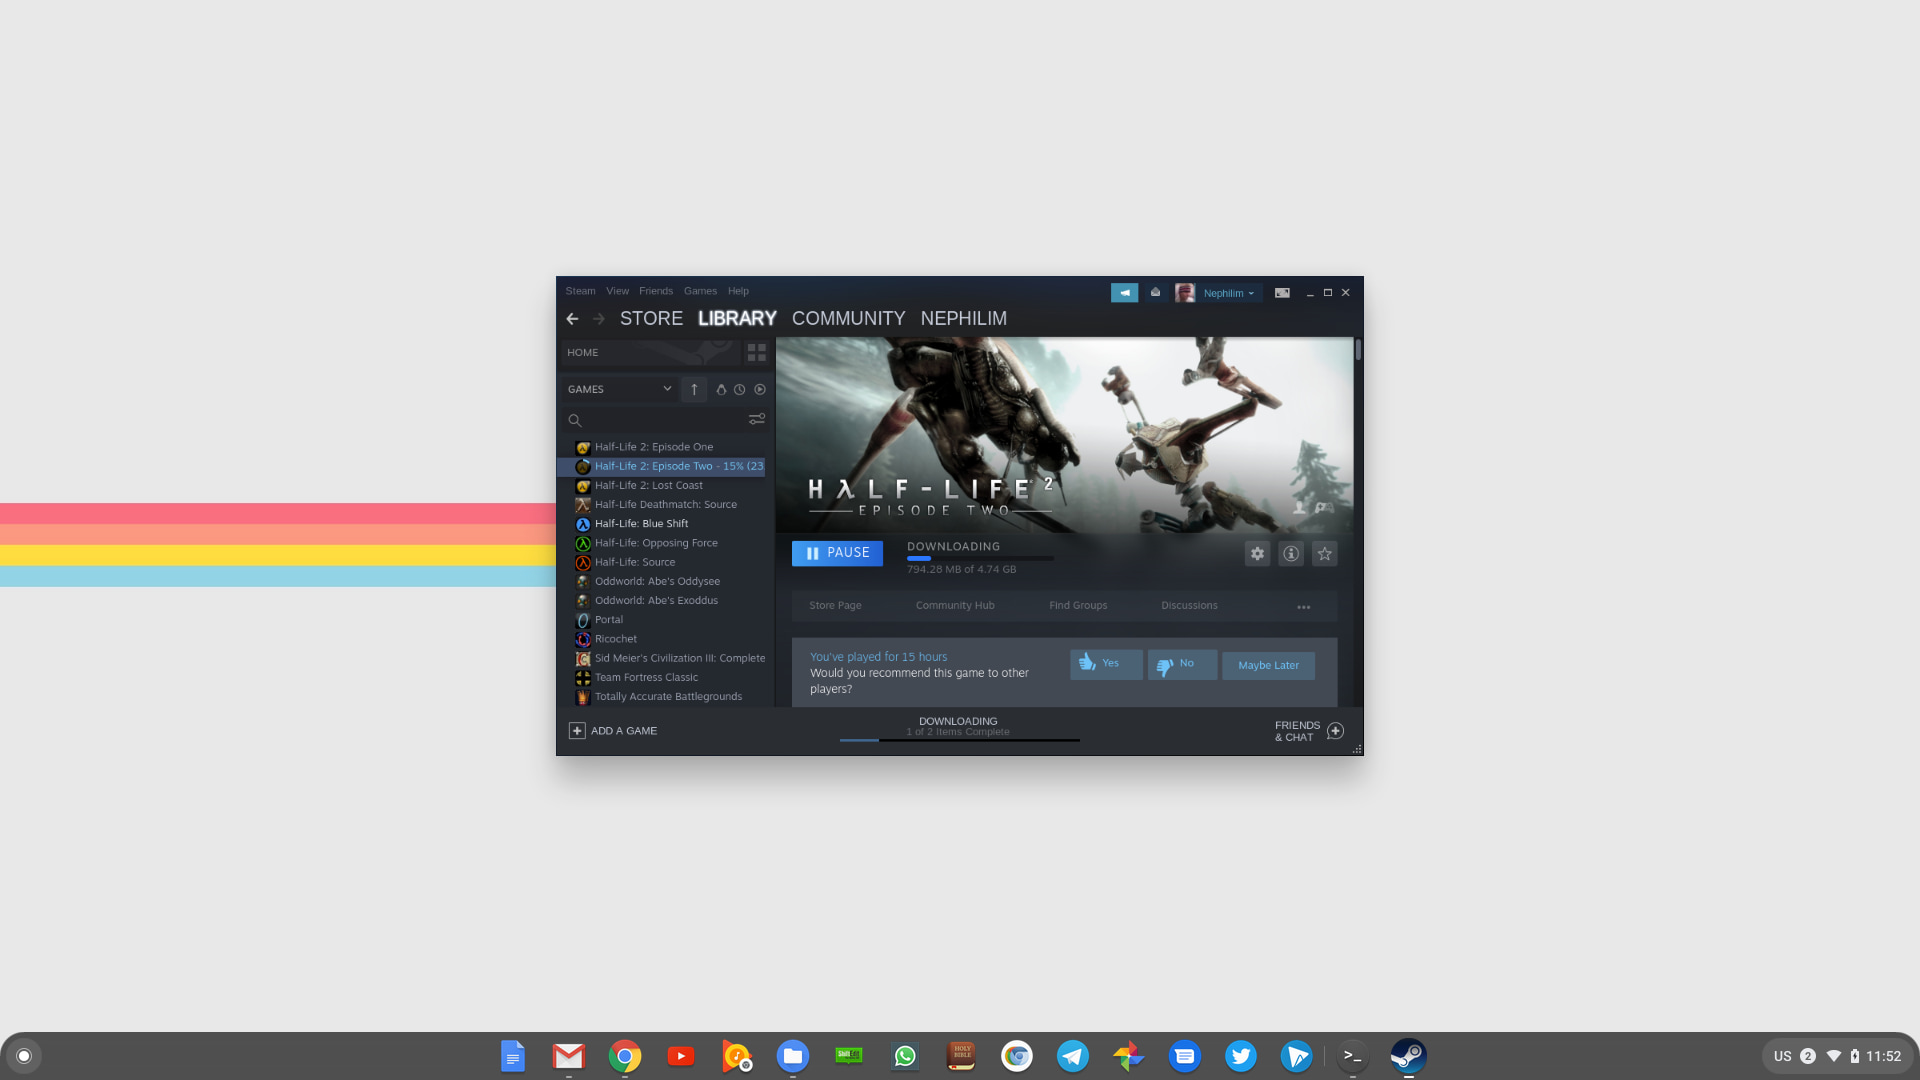Click the forward navigation arrow
The height and width of the screenshot is (1080, 1920).
click(599, 319)
